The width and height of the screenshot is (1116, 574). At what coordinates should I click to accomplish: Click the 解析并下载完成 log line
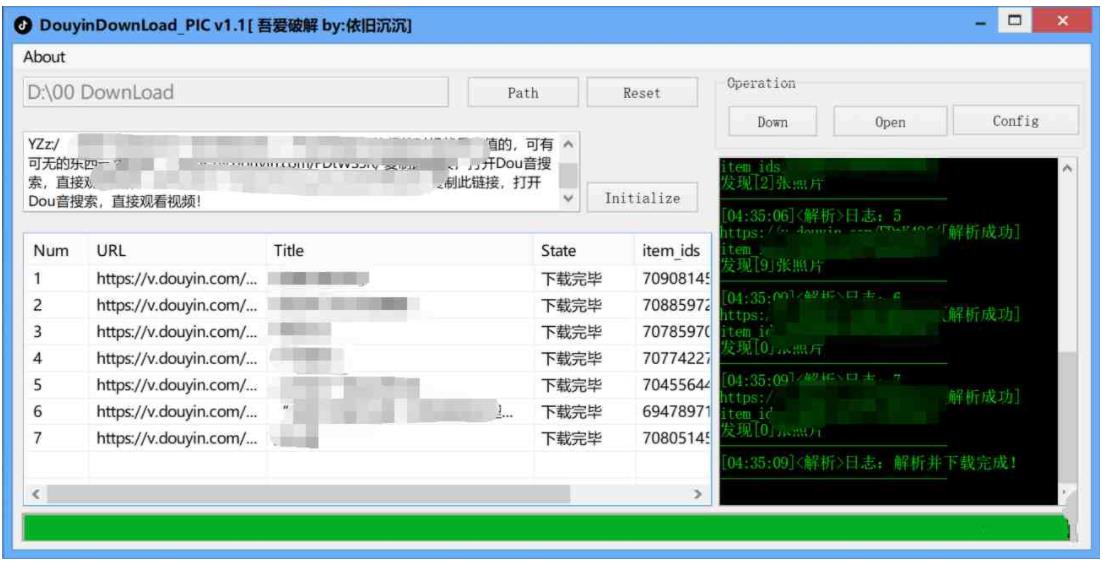[868, 463]
